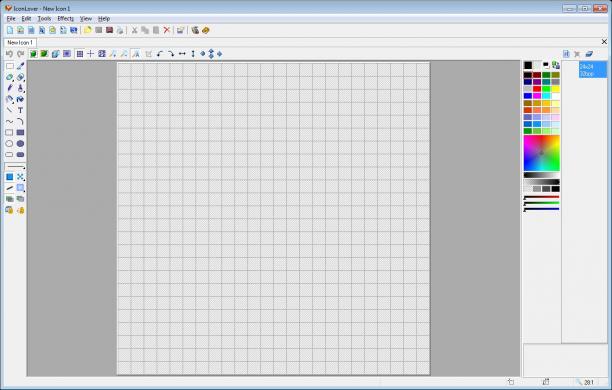The image size is (612, 390).
Task: Select the filled rounded rectangle tool
Action: click(20, 155)
